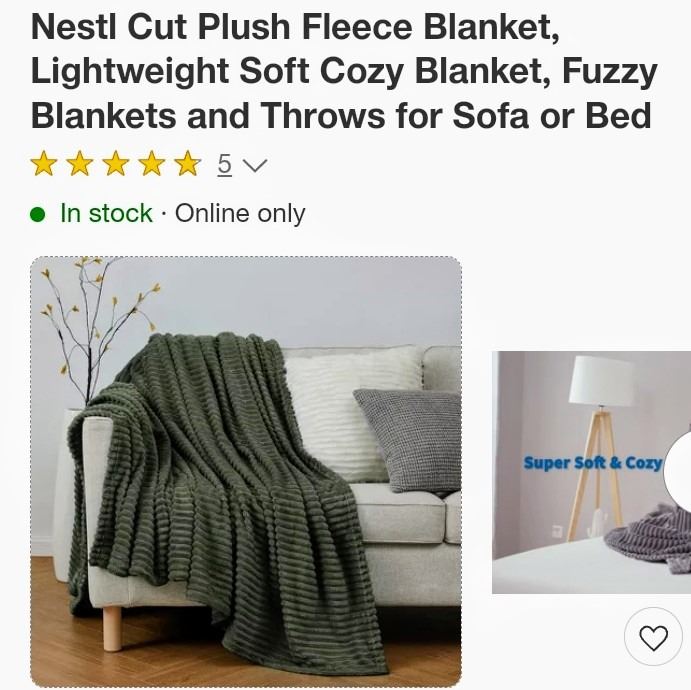Viewport: 691px width, 690px height.
Task: Open the reviews via the underlined 5 count
Action: [224, 164]
